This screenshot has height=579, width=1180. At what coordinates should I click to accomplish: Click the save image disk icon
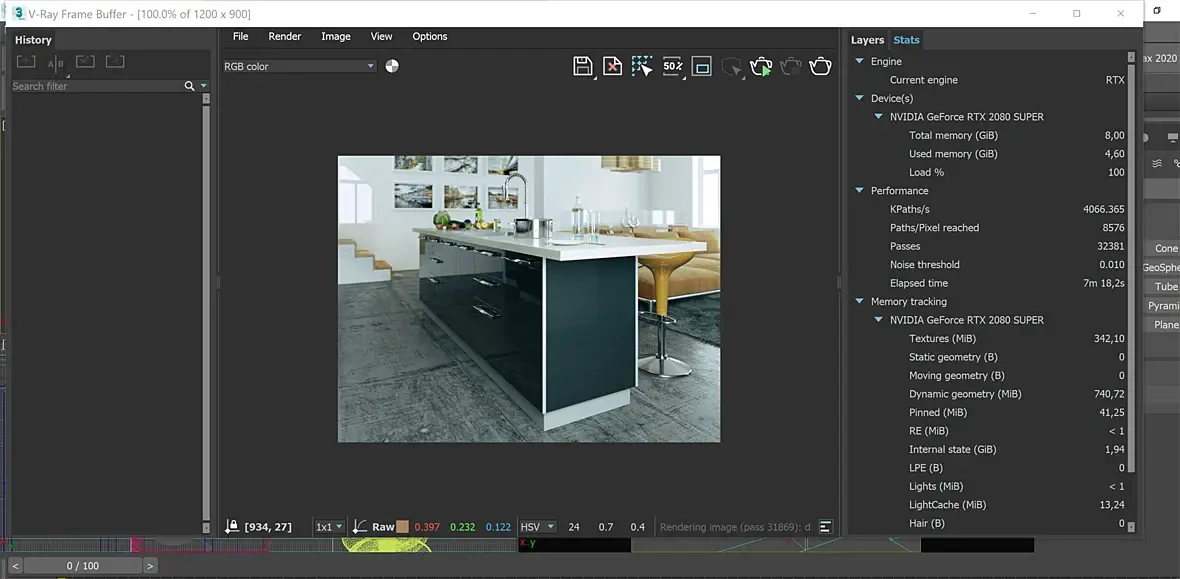(x=583, y=66)
